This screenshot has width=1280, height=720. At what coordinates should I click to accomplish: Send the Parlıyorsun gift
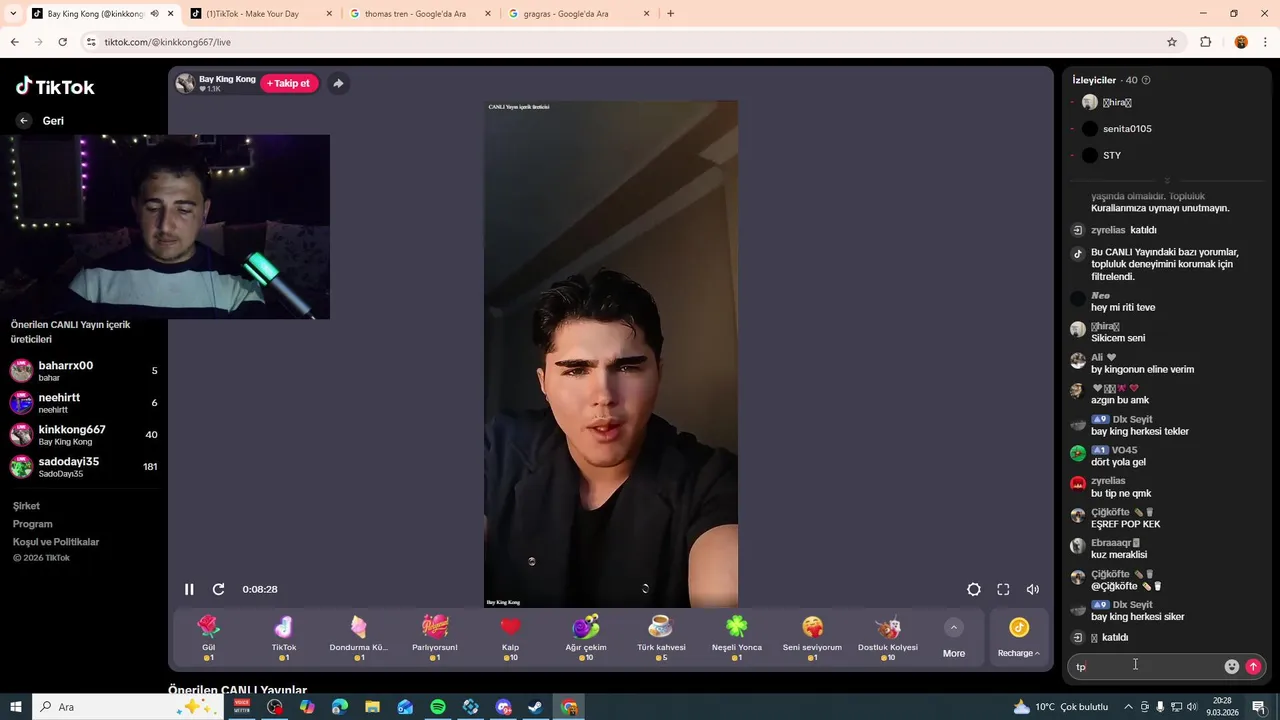pyautogui.click(x=435, y=638)
